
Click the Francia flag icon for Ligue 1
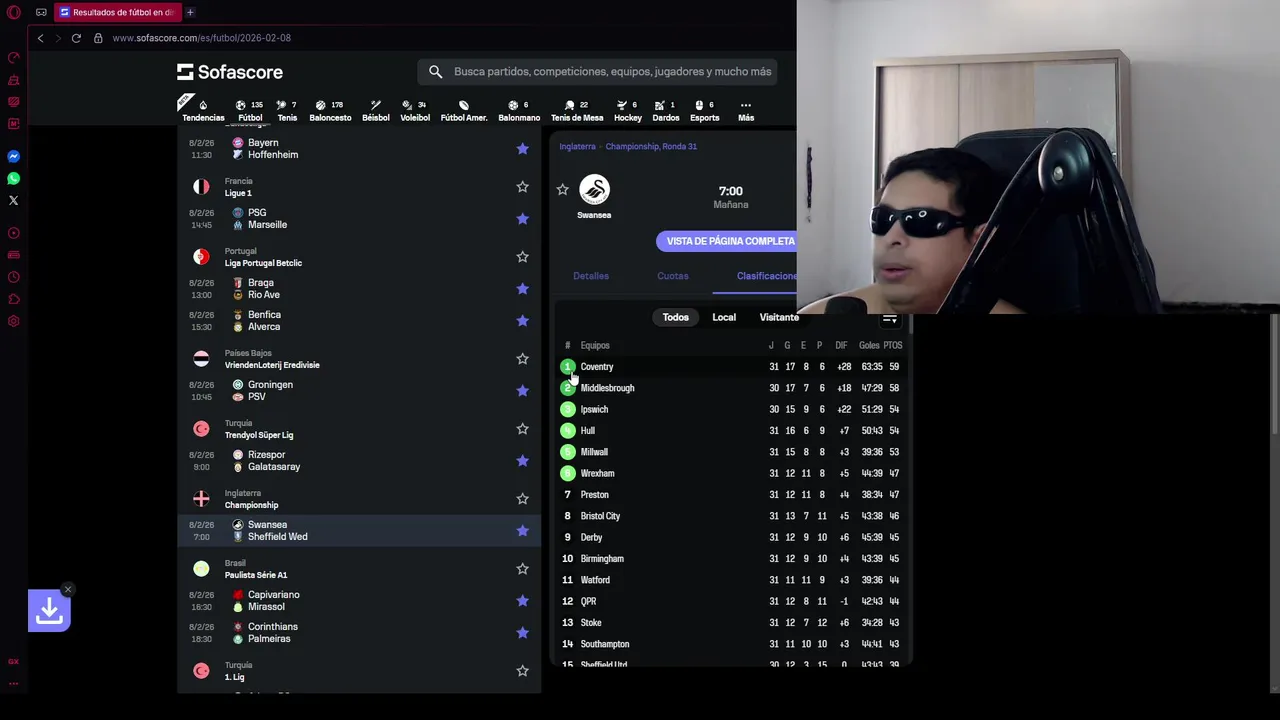pyautogui.click(x=201, y=187)
